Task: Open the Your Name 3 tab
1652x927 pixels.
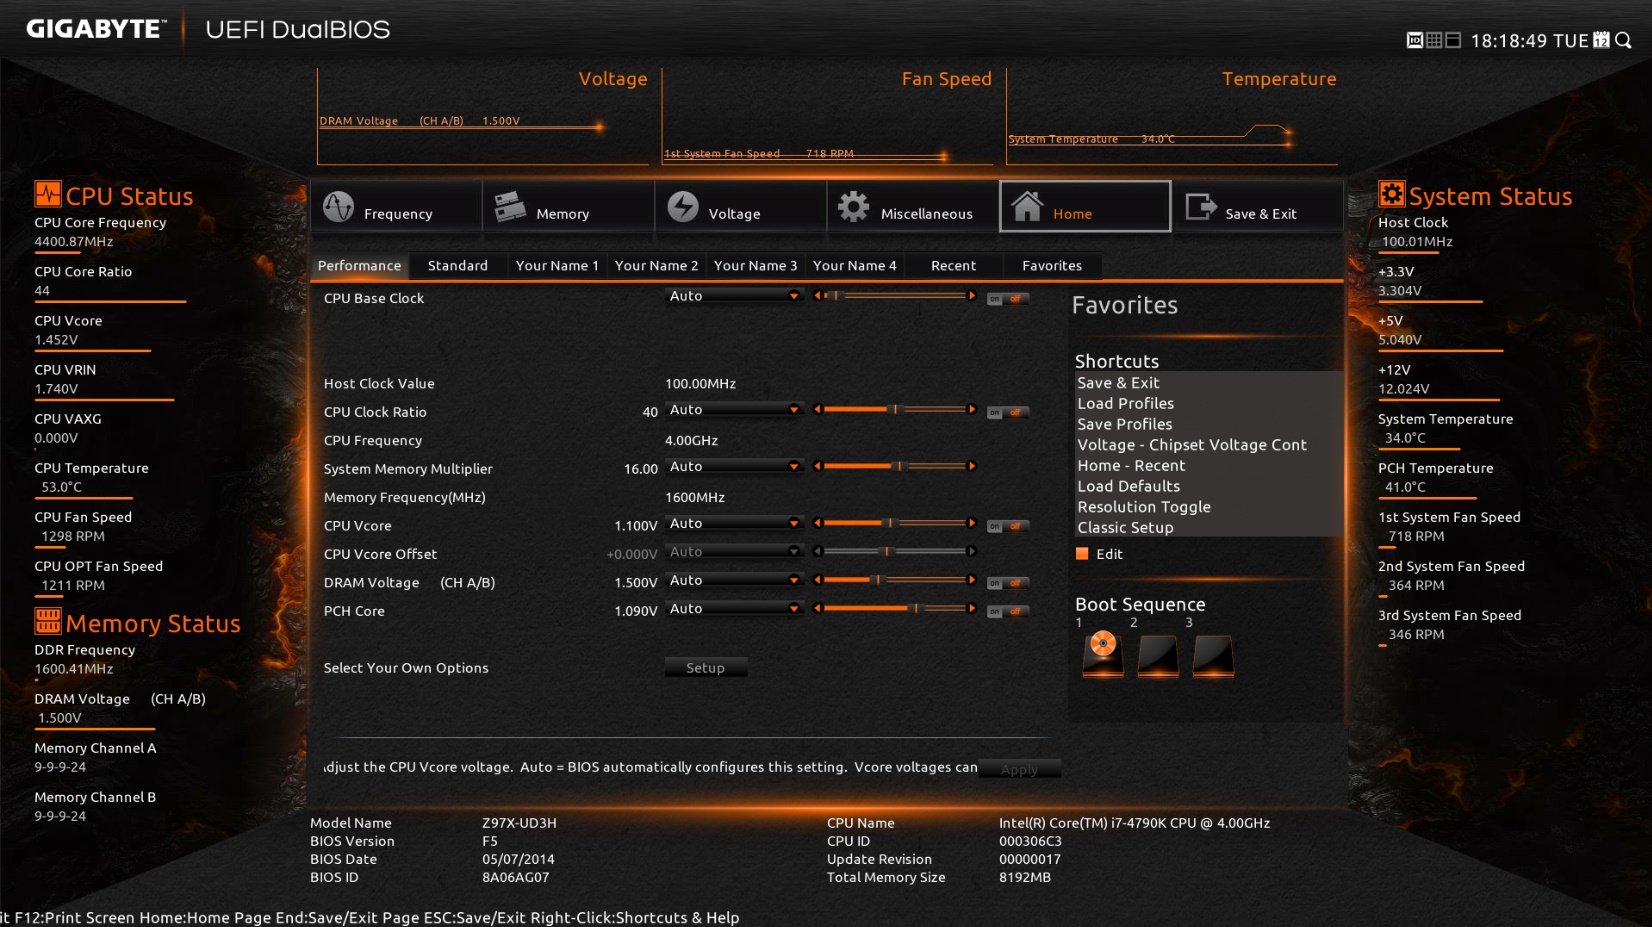Action: tap(755, 266)
